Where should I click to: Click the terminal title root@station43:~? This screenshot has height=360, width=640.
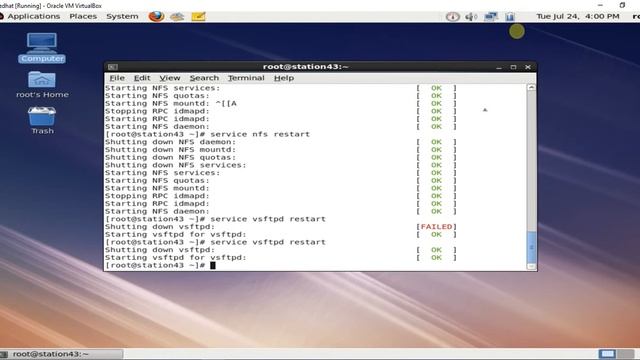coord(306,67)
